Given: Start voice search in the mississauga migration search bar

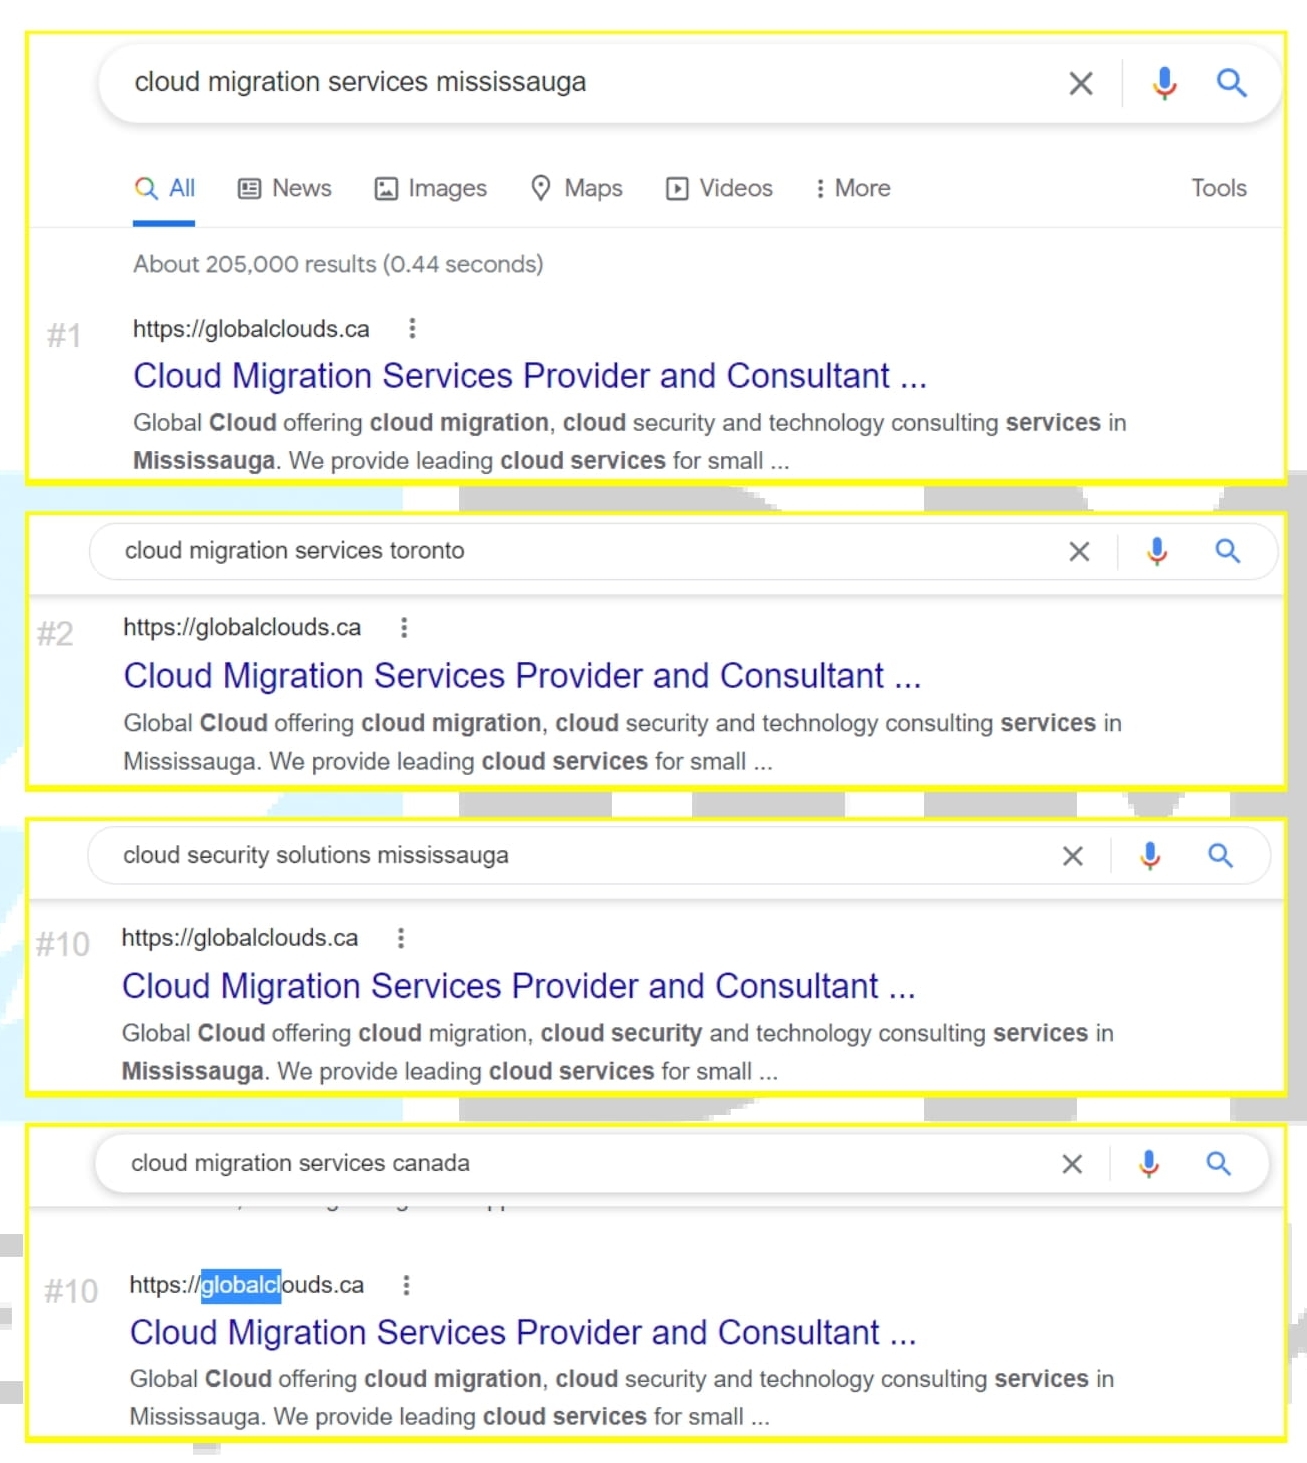Looking at the screenshot, I should pos(1164,83).
